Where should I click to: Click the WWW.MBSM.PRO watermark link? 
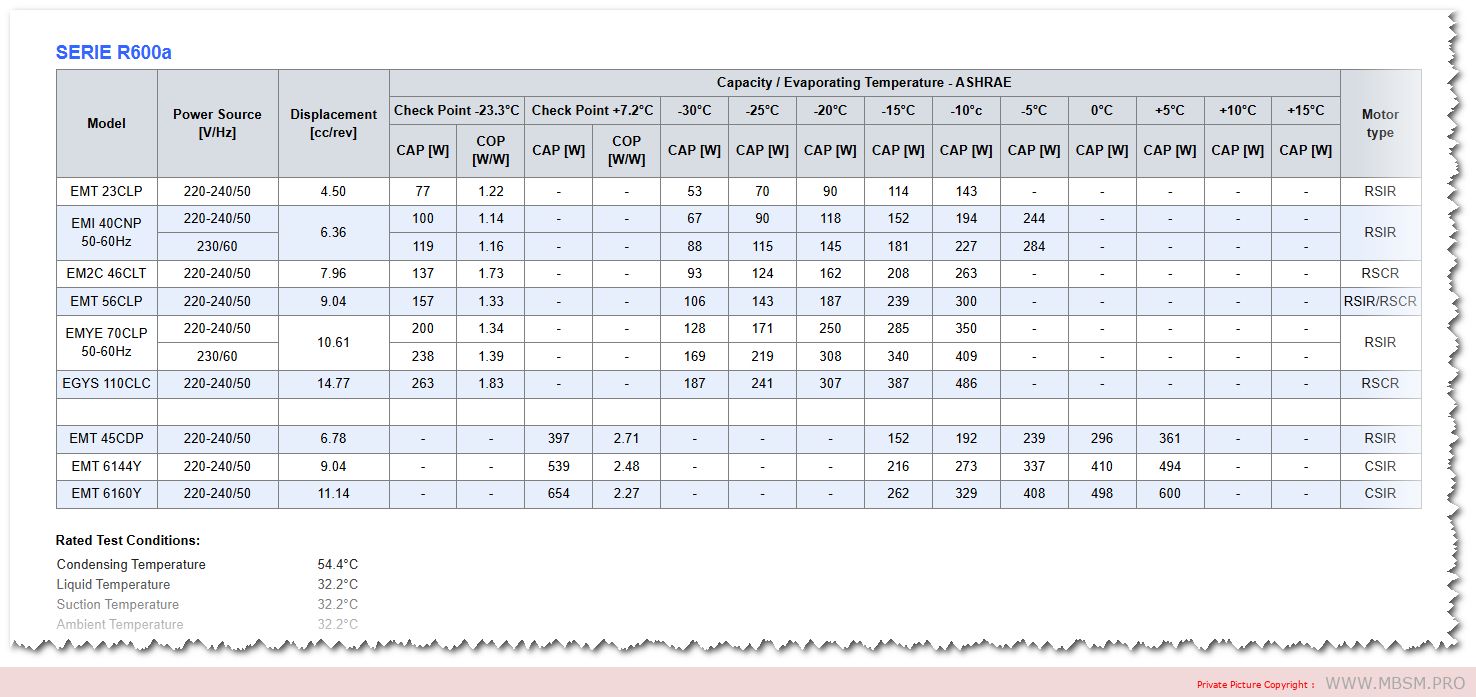click(x=1394, y=683)
